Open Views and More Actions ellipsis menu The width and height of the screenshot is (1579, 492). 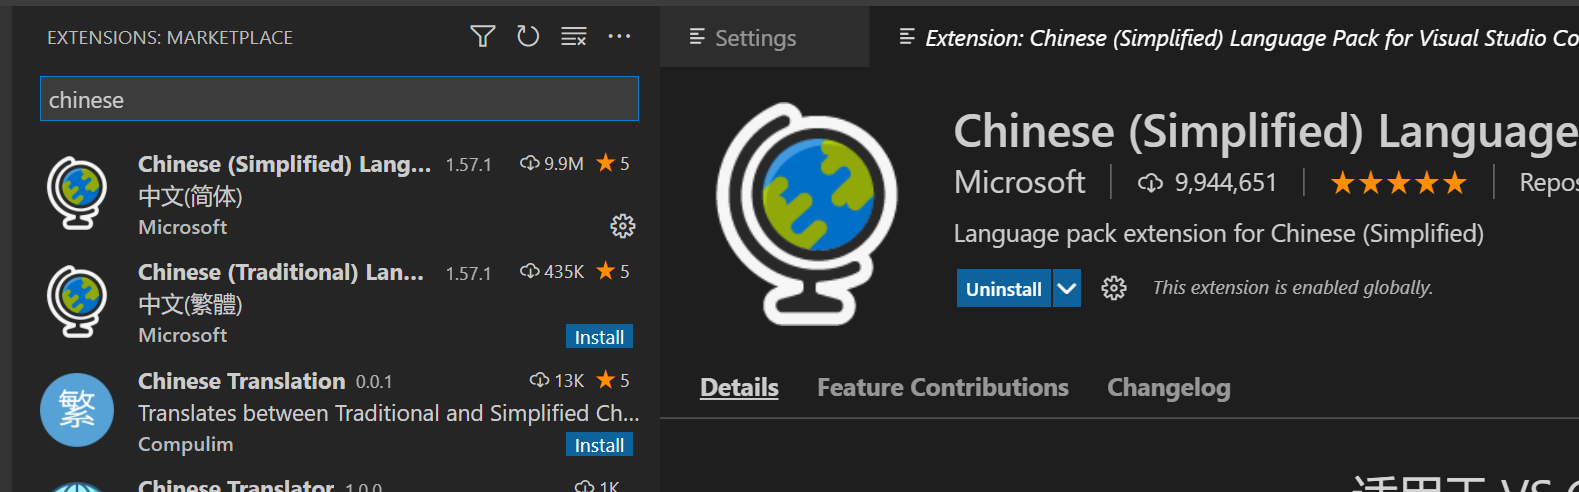619,37
